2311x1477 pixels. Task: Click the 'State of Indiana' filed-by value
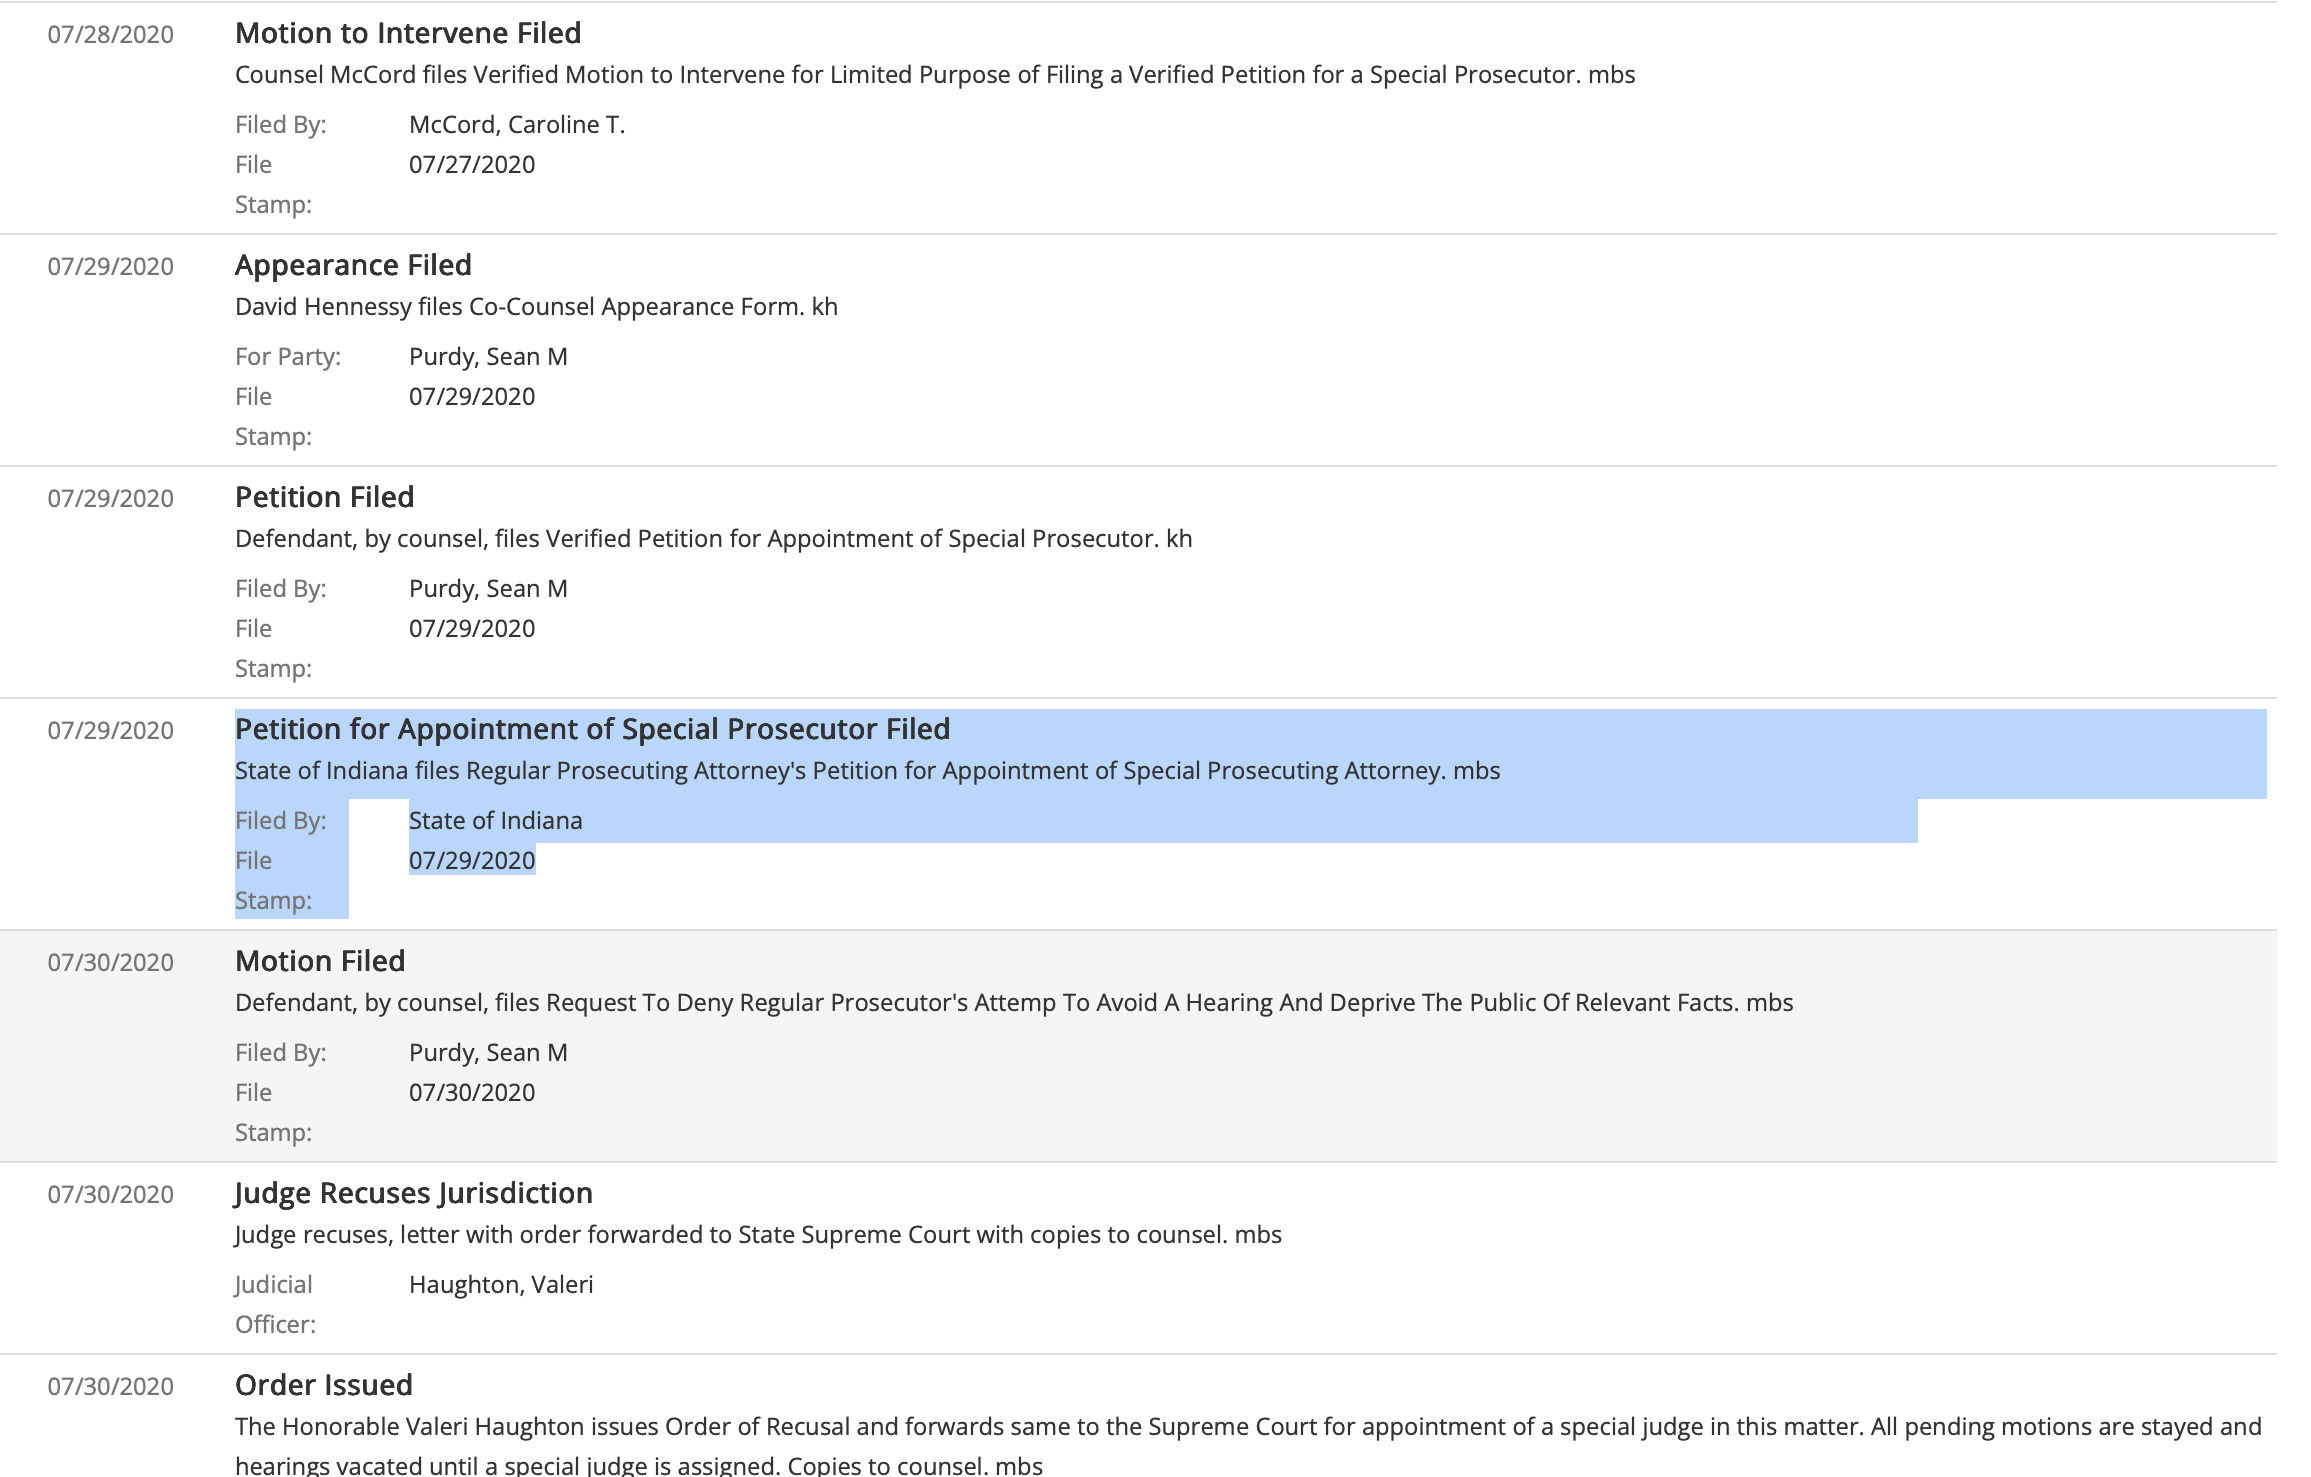(495, 820)
